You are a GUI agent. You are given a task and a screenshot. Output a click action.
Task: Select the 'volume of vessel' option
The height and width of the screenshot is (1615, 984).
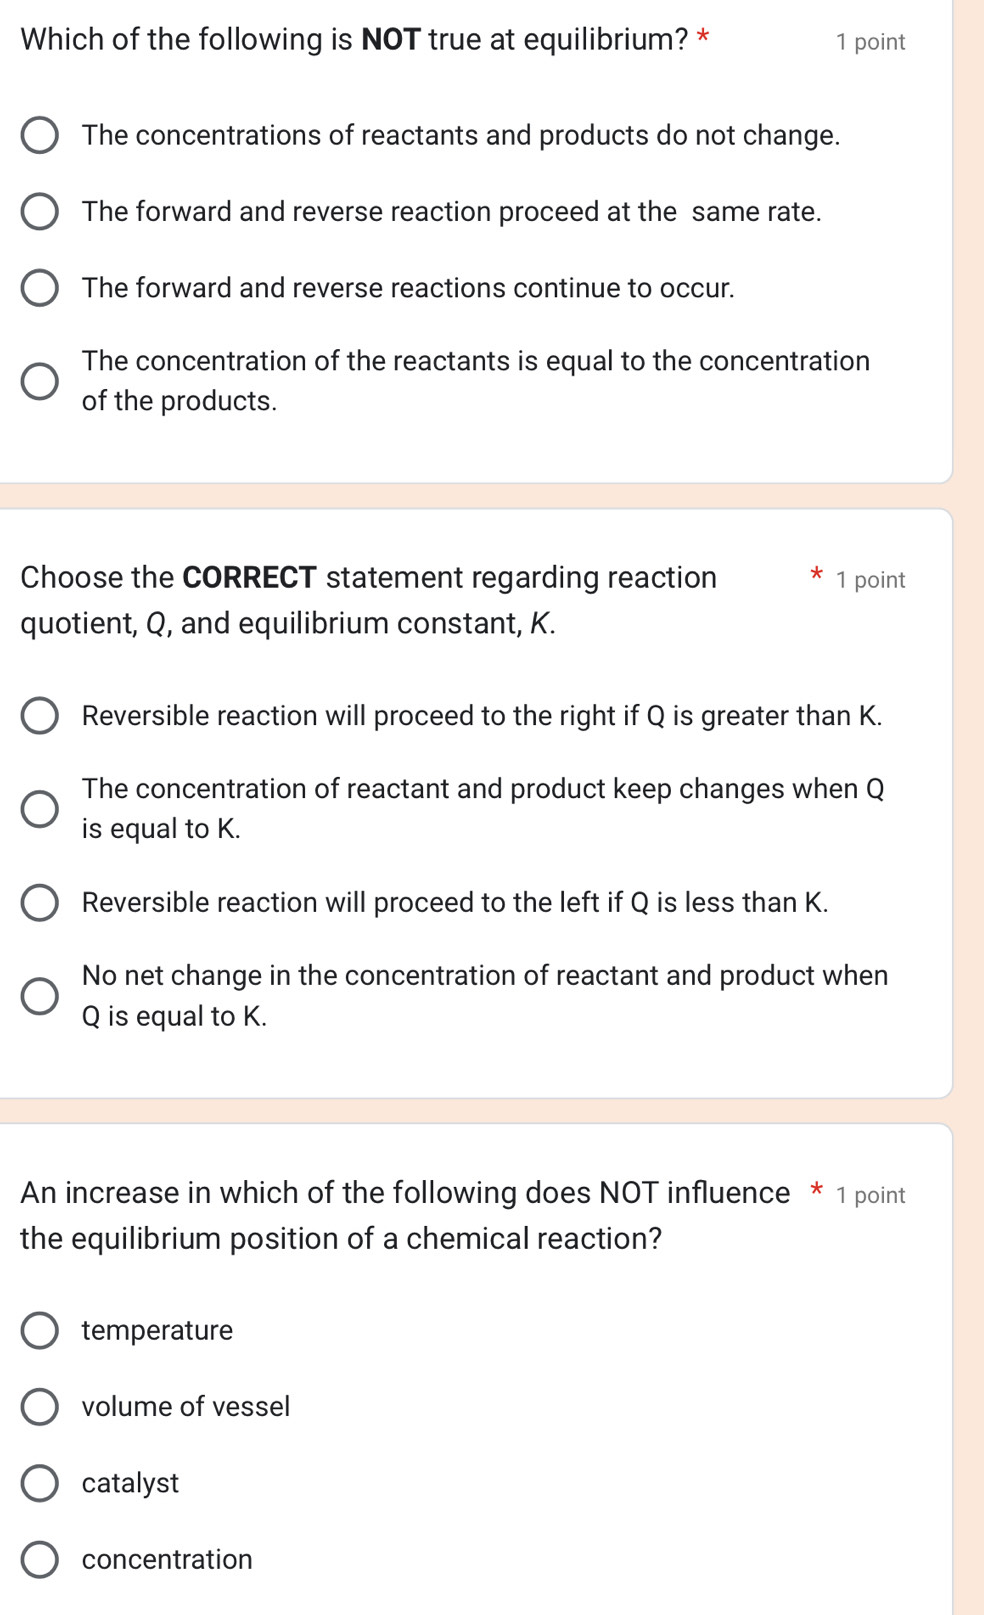[x=40, y=1407]
